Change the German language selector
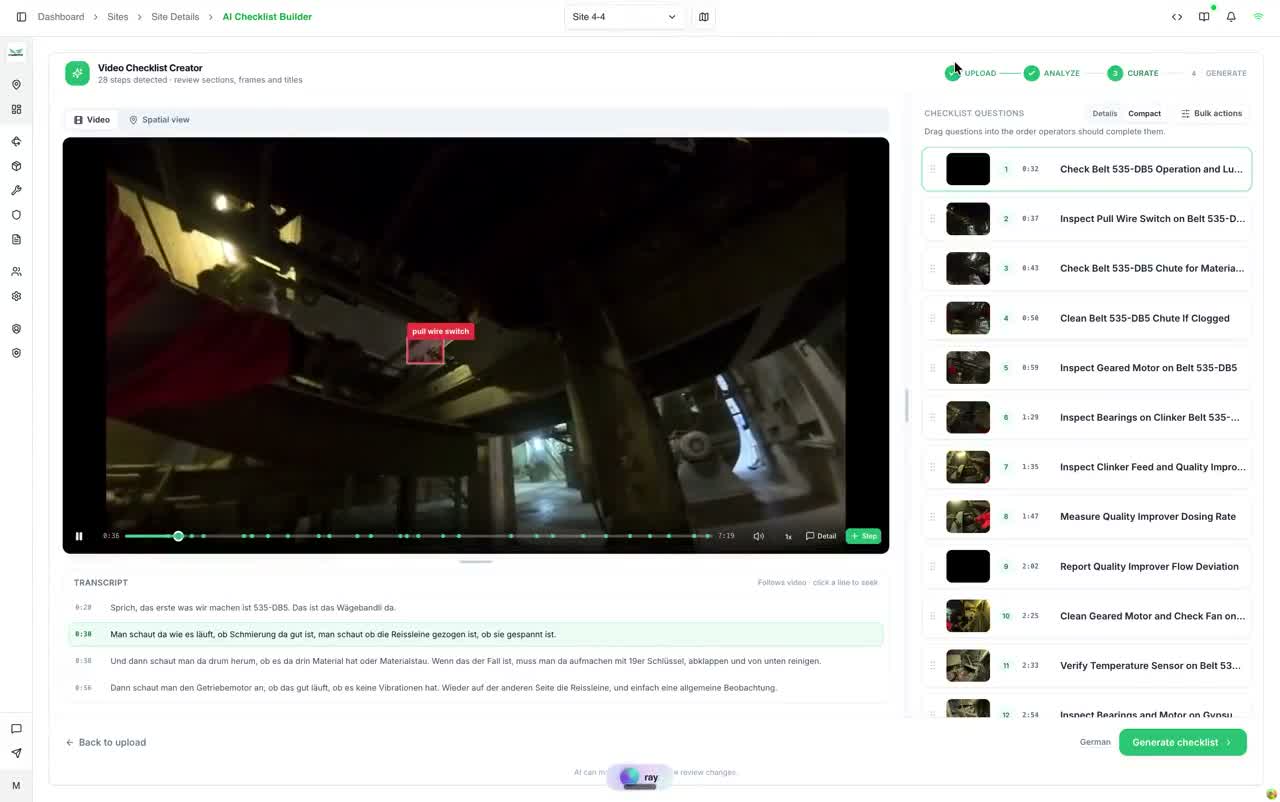 1095,742
